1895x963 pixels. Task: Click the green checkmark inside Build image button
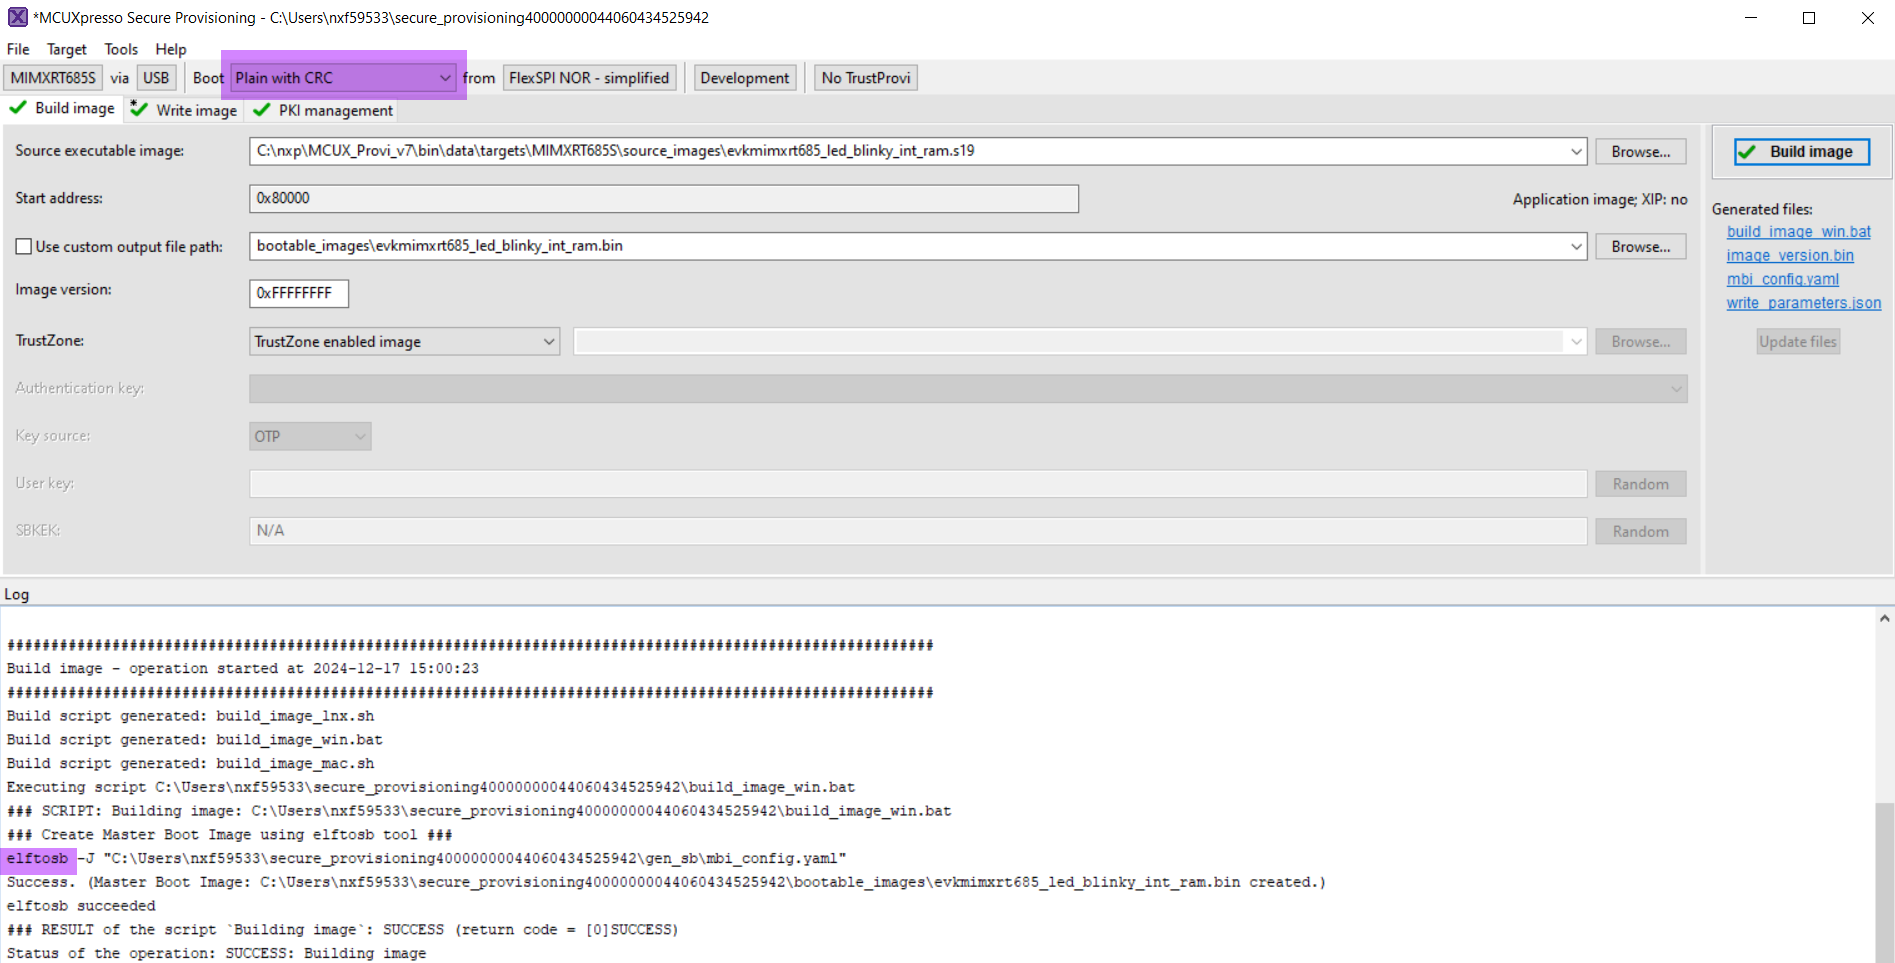point(1748,151)
